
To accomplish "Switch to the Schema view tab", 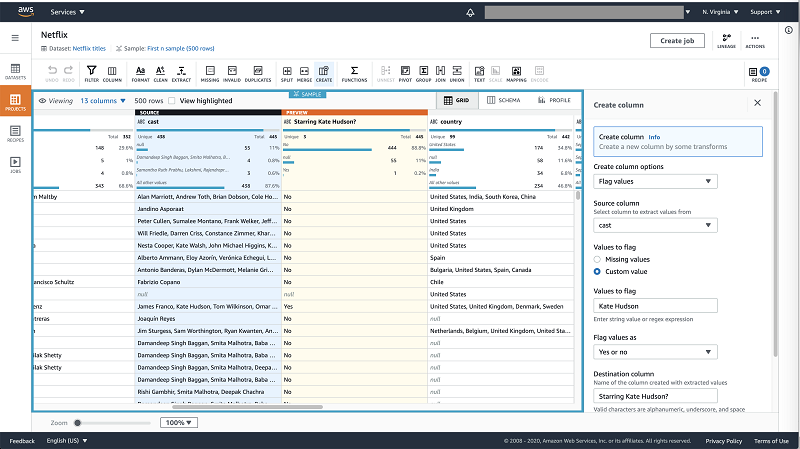I will [504, 101].
